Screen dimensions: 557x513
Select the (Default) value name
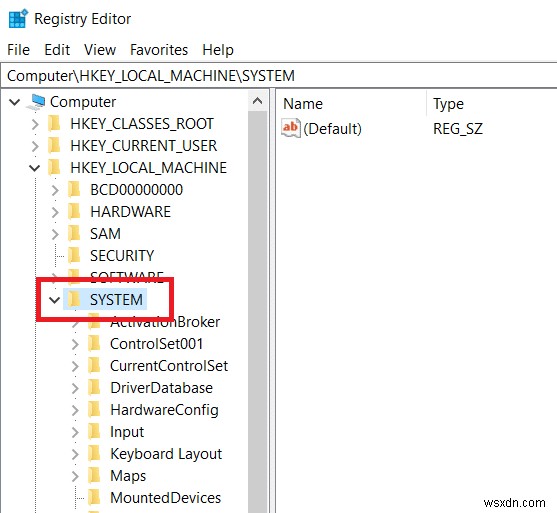[x=332, y=129]
